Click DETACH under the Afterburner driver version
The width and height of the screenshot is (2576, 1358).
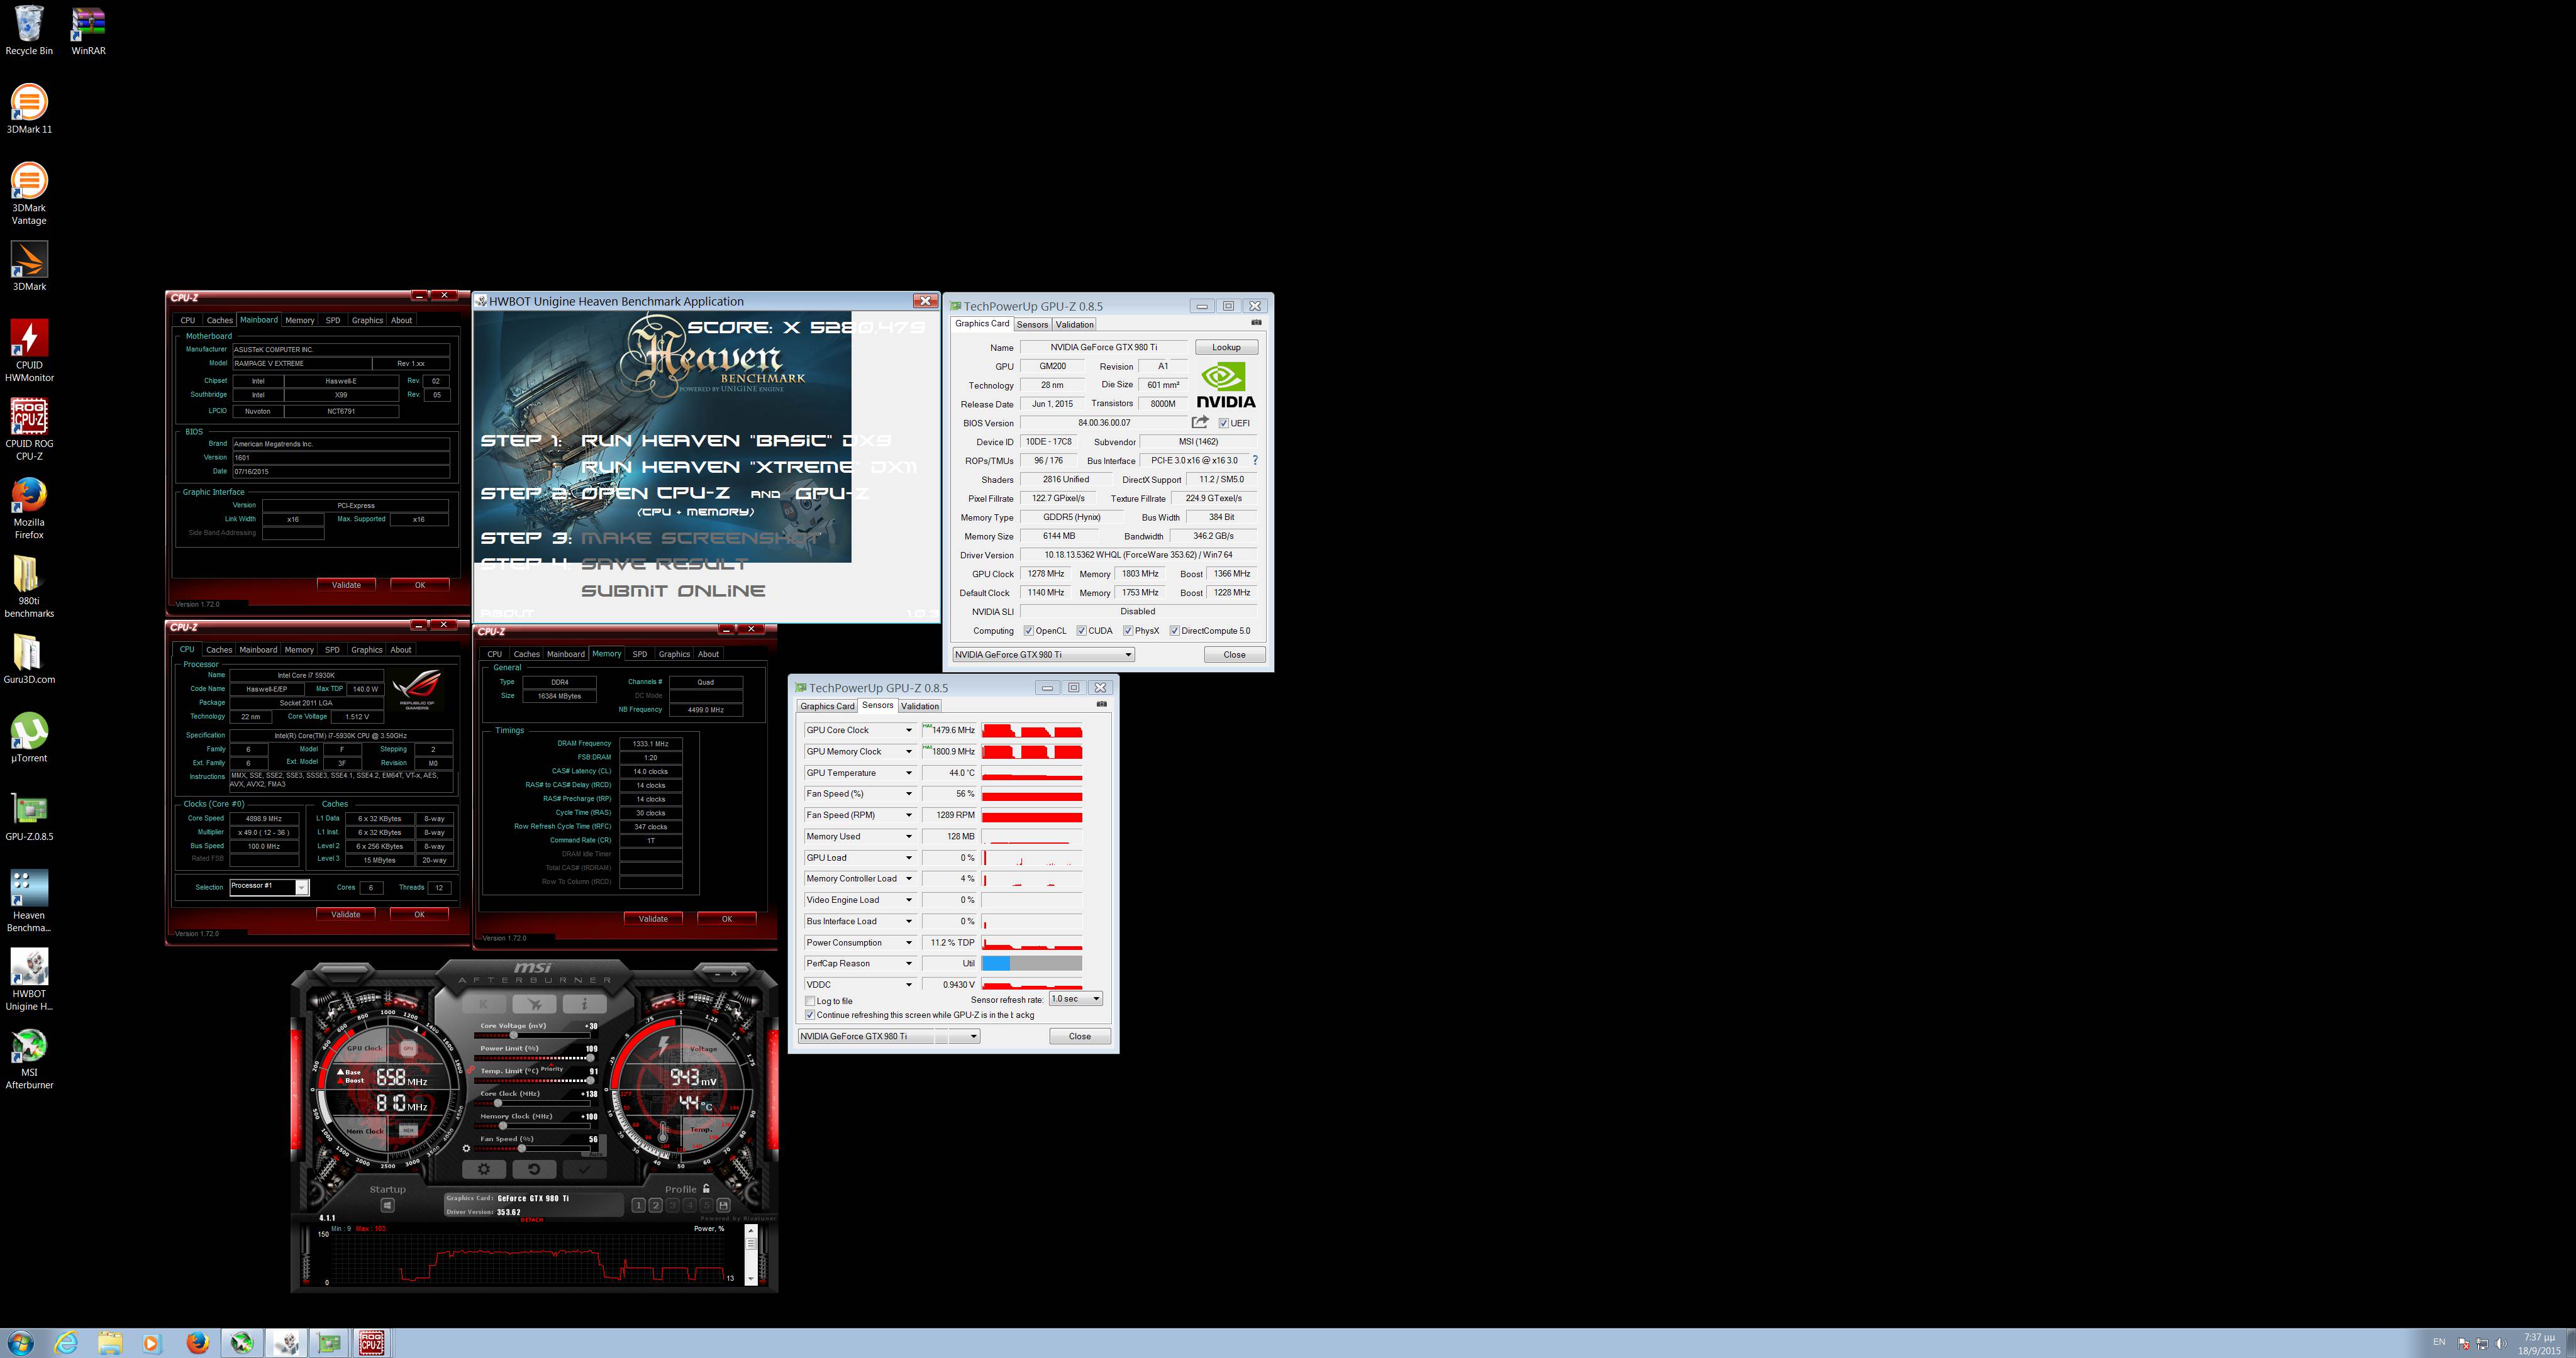point(532,1220)
